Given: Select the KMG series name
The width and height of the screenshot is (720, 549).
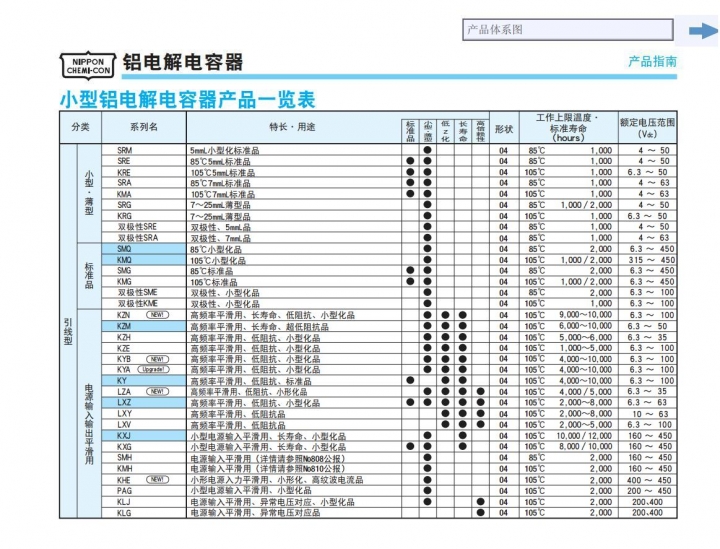Looking at the screenshot, I should point(124,282).
